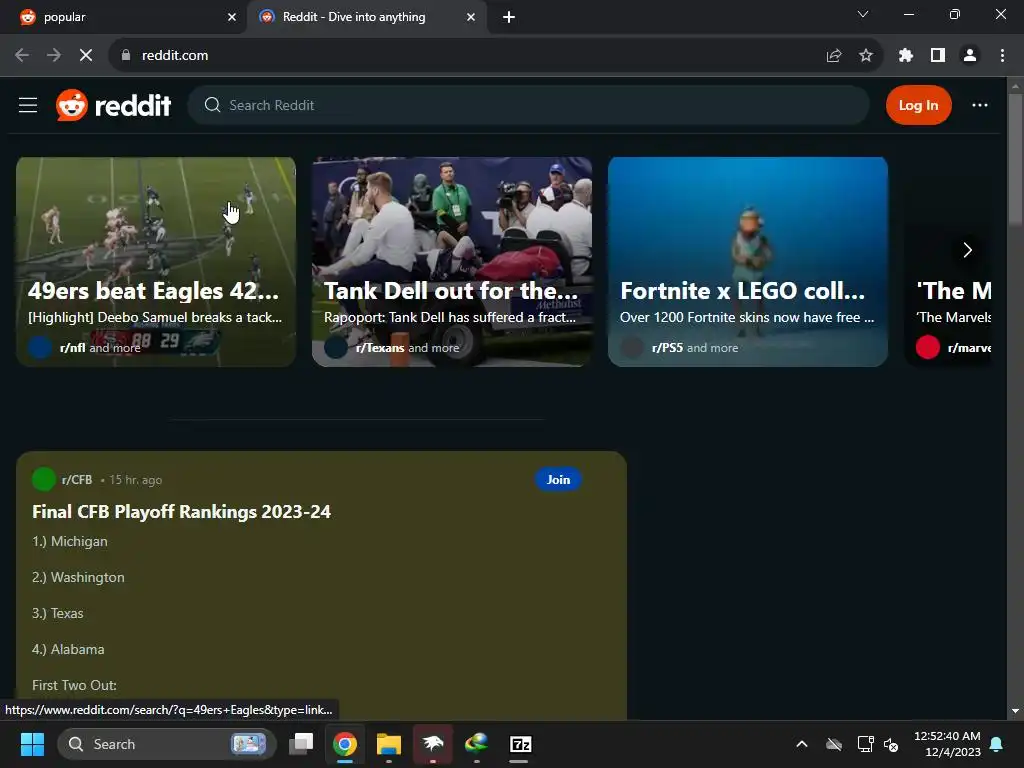Open the tab search dropdown chevron
This screenshot has width=1024, height=768.
[x=863, y=14]
